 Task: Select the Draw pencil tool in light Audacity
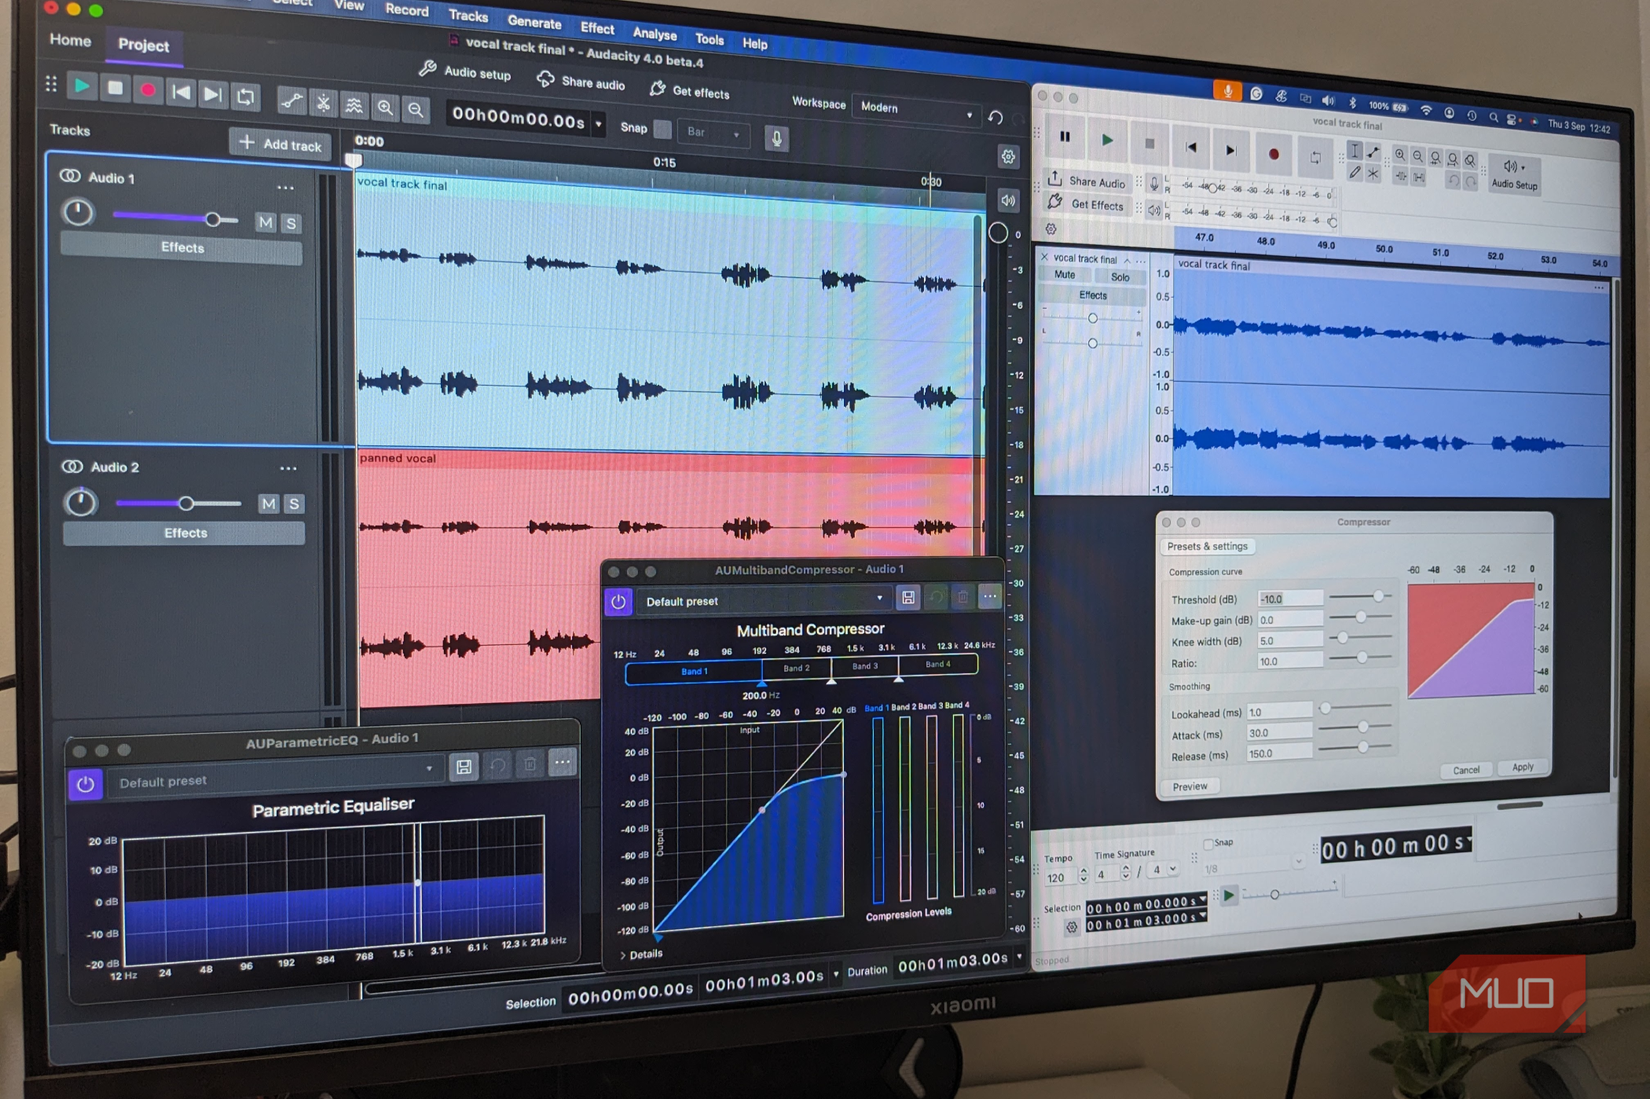coord(1354,172)
